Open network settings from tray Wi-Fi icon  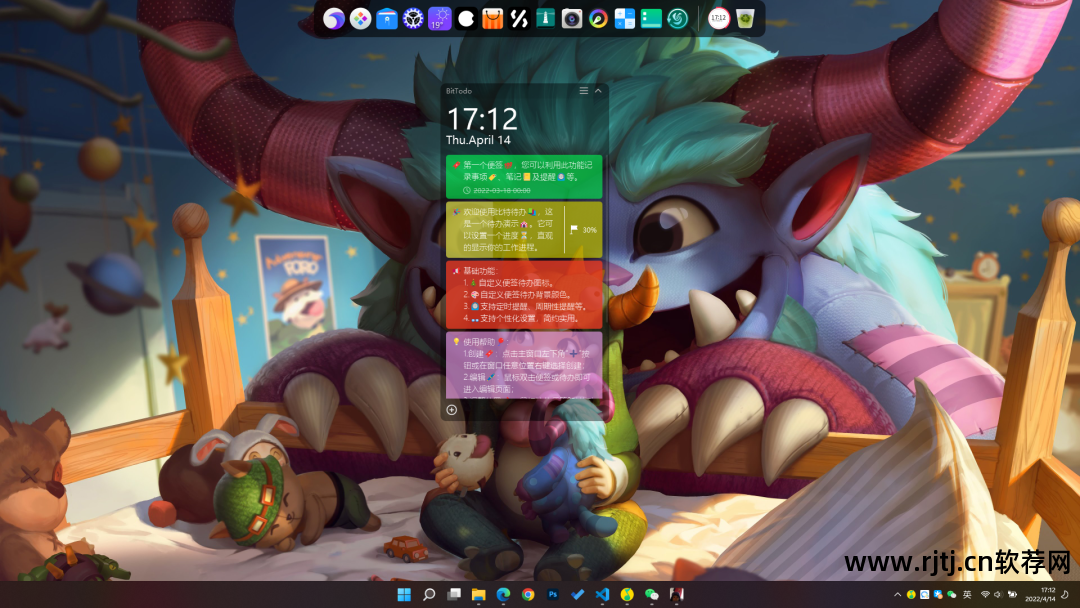pos(986,594)
